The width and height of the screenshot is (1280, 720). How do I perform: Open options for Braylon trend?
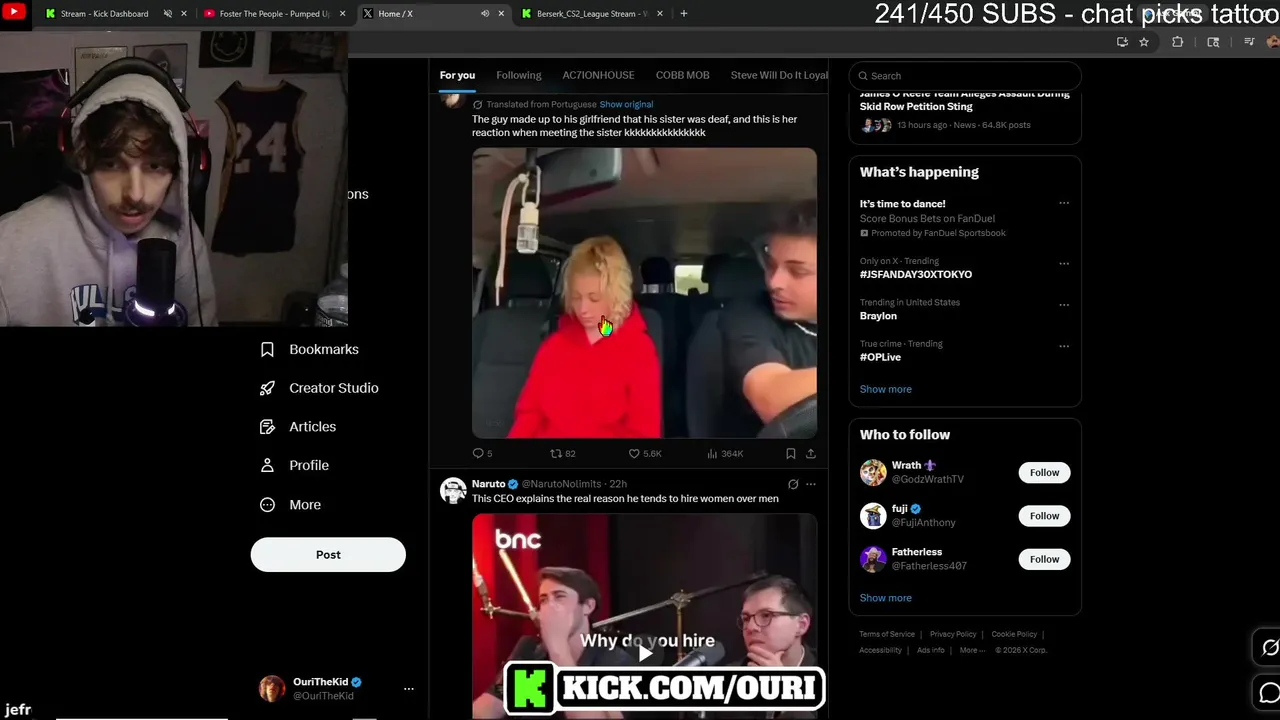point(1064,304)
